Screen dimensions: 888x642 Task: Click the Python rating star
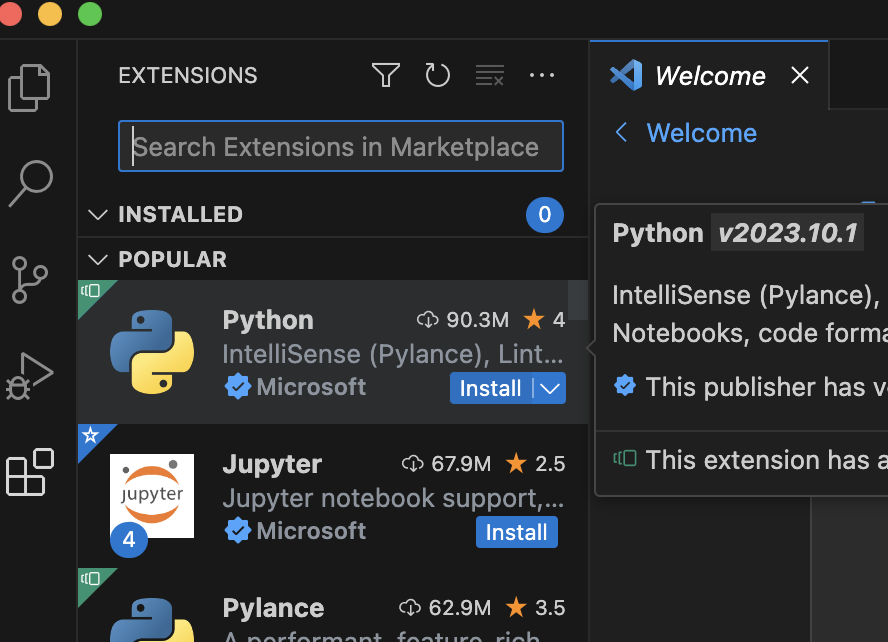[x=533, y=319]
